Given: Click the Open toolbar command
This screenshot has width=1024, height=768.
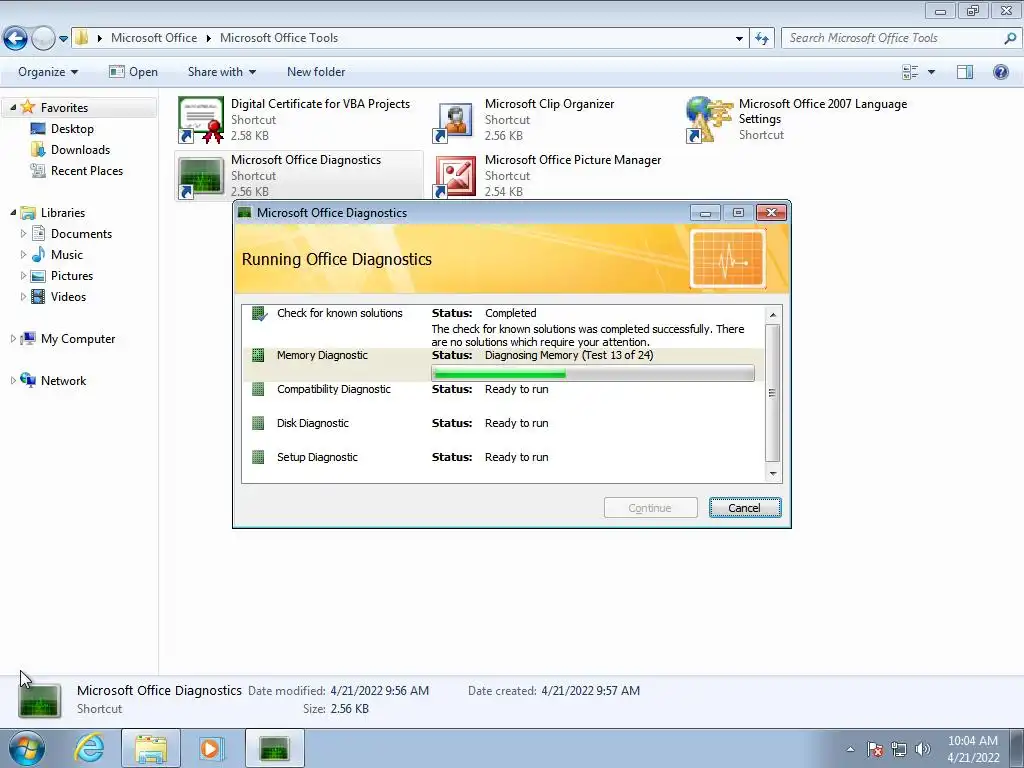Looking at the screenshot, I should click(x=133, y=72).
